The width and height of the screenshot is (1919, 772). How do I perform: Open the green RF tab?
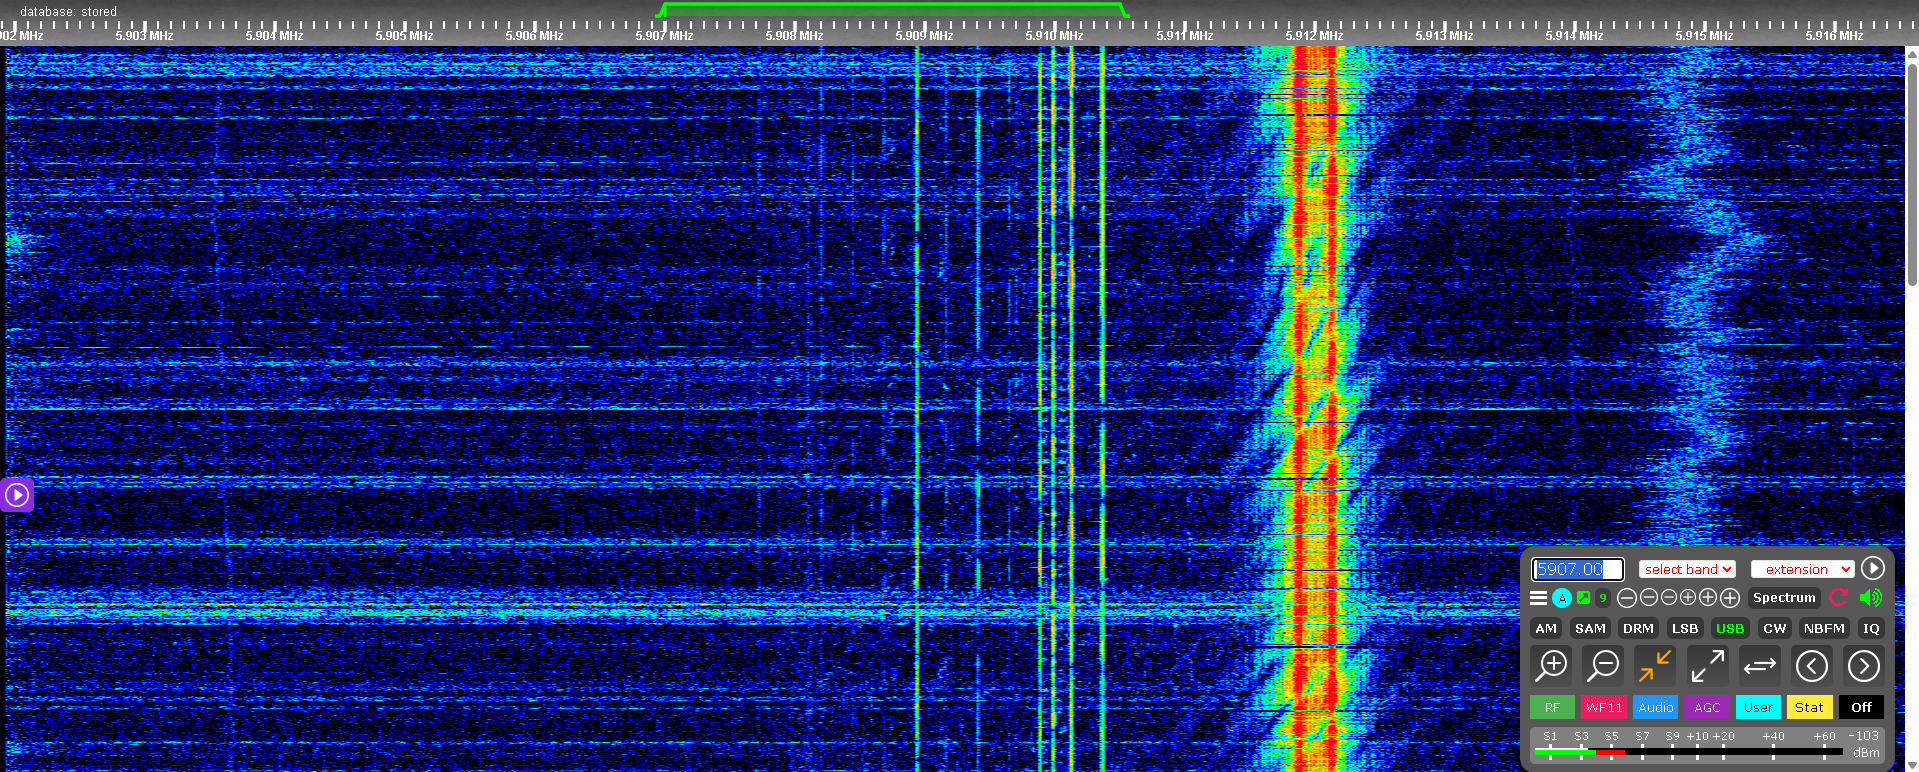pos(1552,707)
